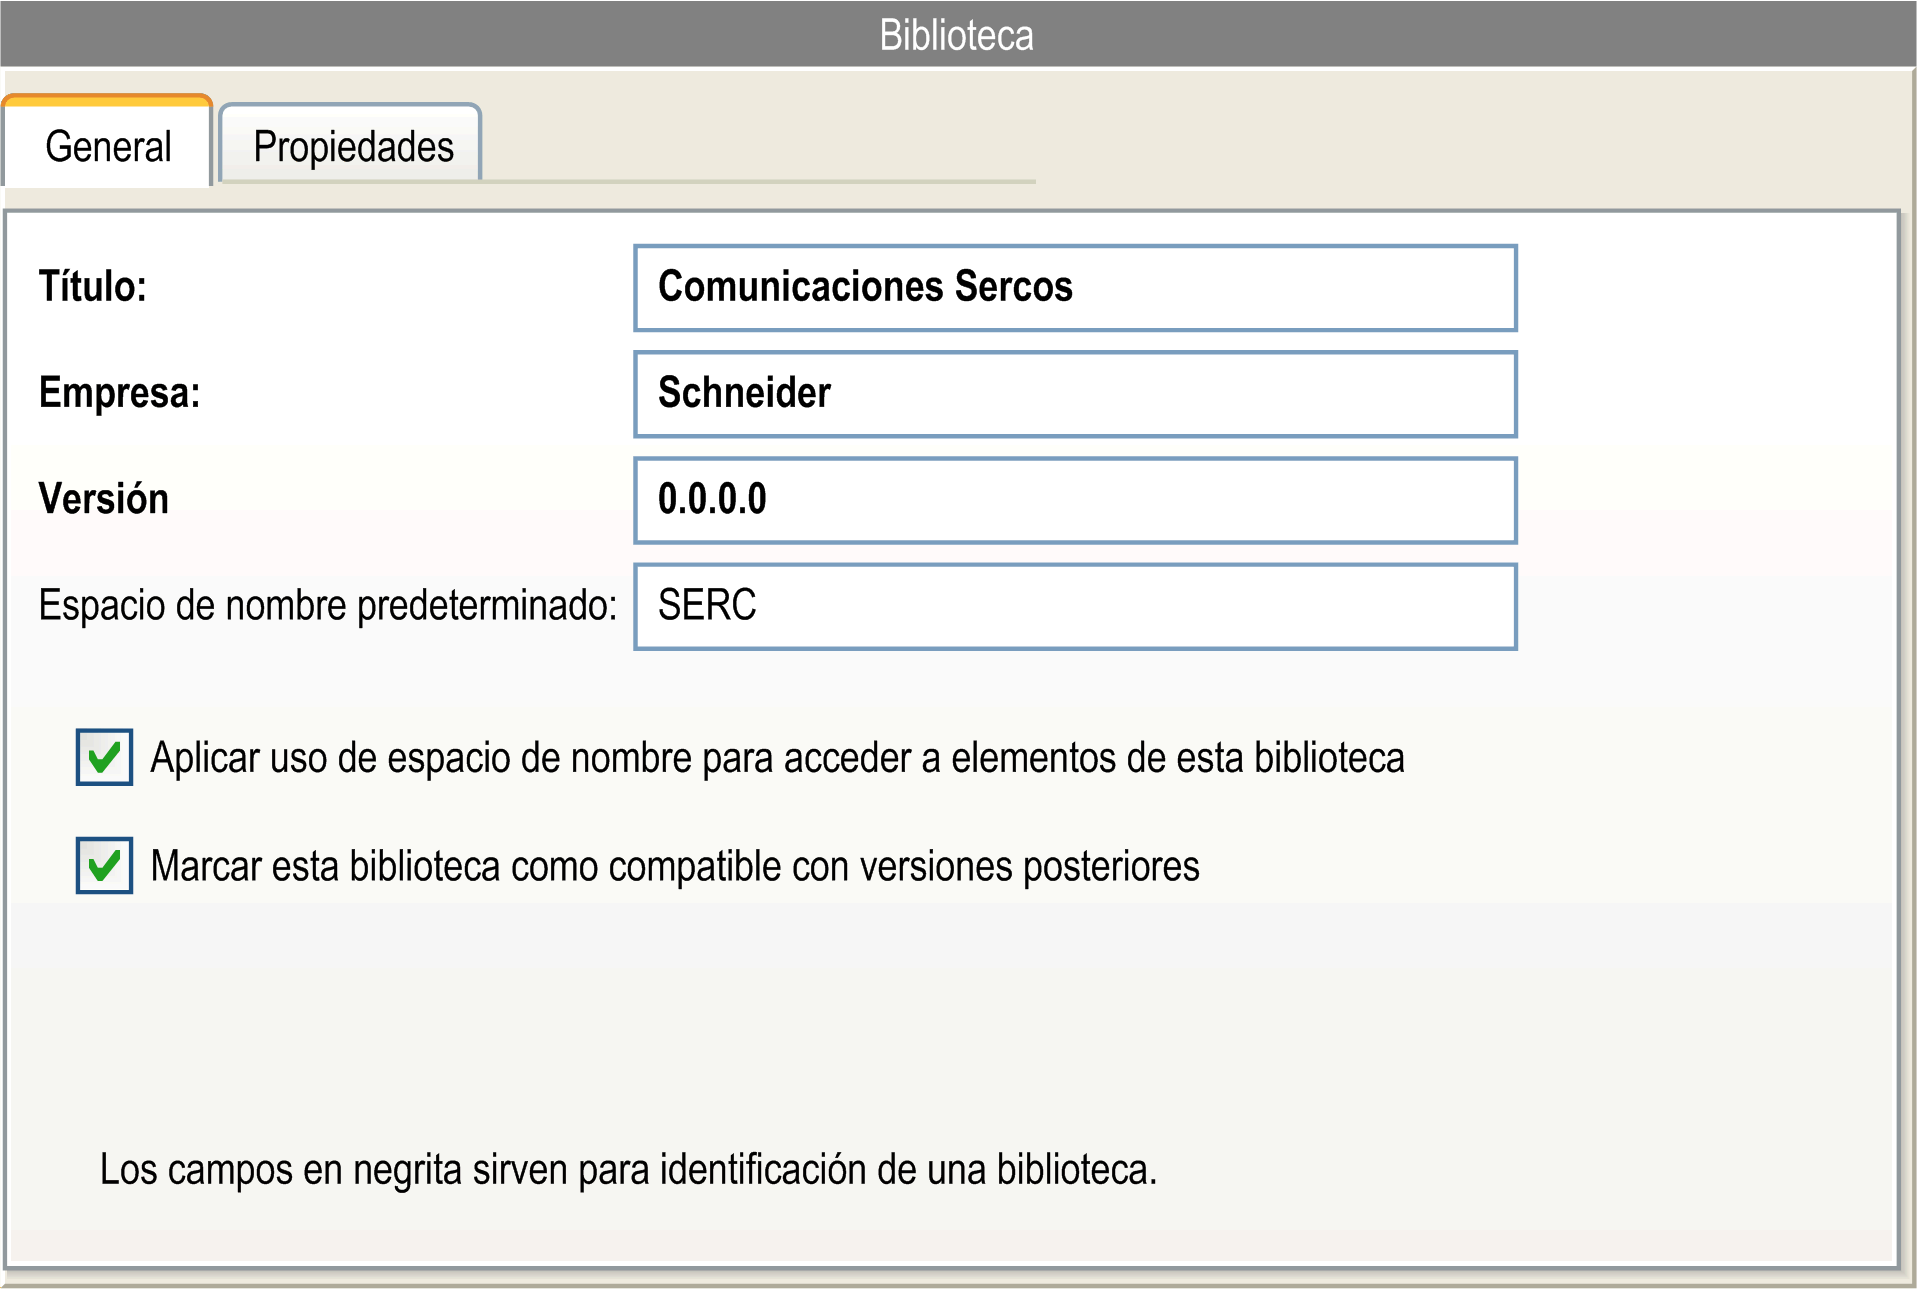This screenshot has width=1917, height=1289.
Task: Click the namespace field containing SERC
Action: tap(1075, 607)
